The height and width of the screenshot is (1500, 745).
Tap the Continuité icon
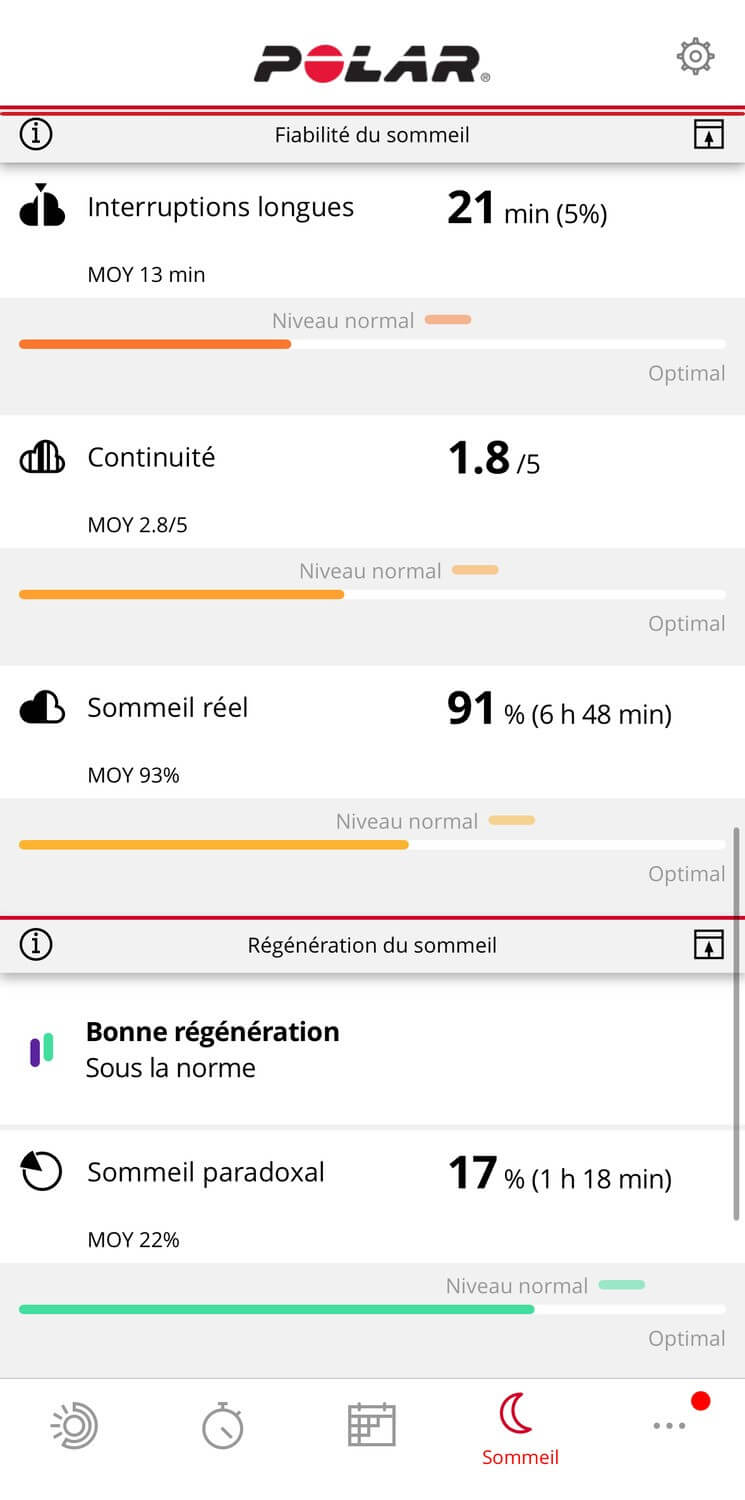pos(42,458)
